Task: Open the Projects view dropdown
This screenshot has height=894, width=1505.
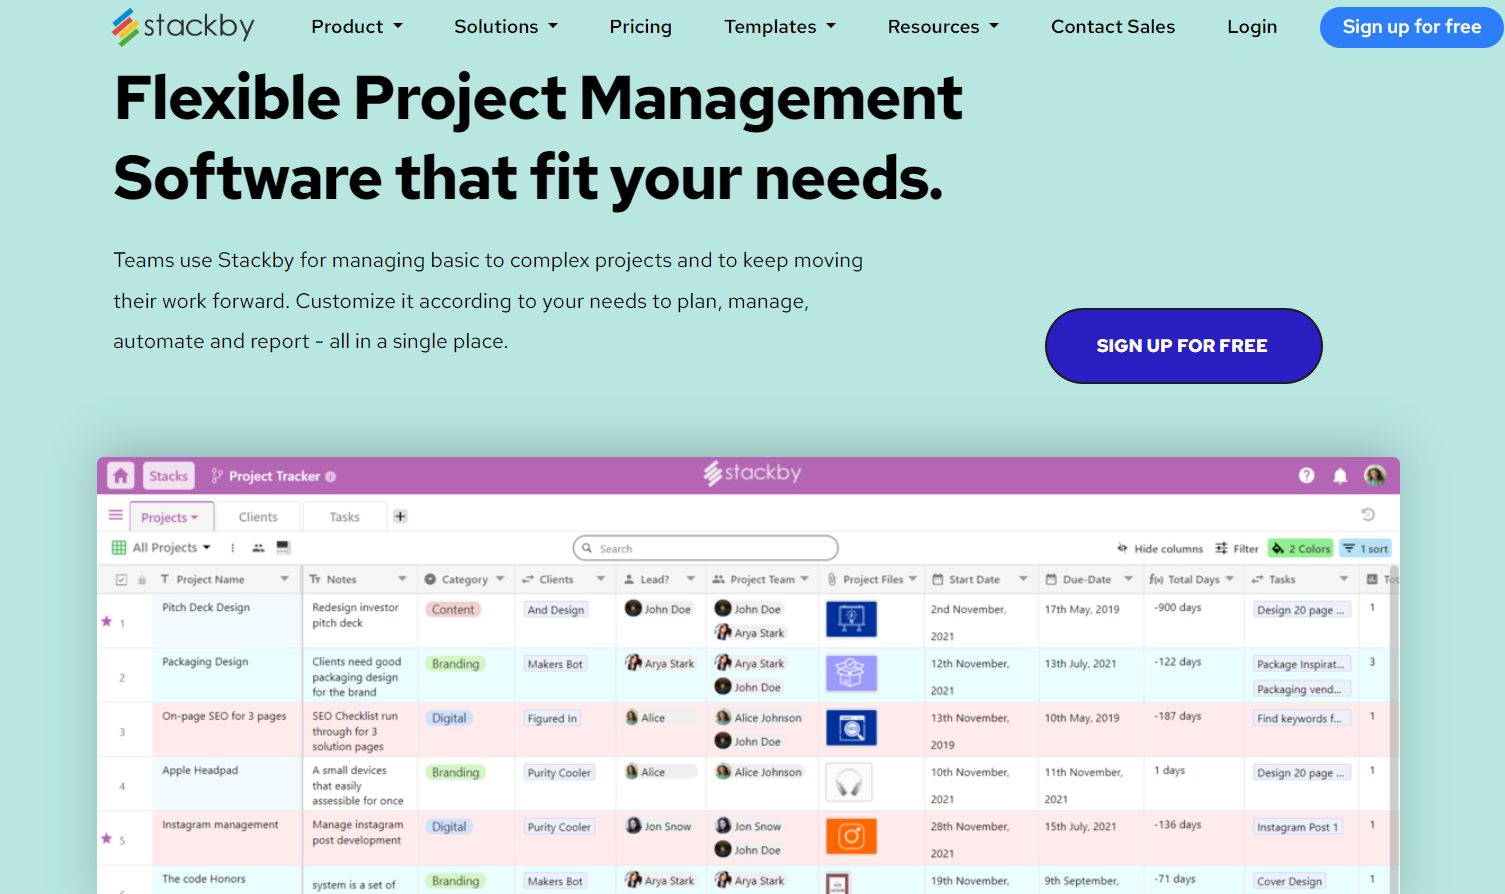Action: (x=171, y=516)
